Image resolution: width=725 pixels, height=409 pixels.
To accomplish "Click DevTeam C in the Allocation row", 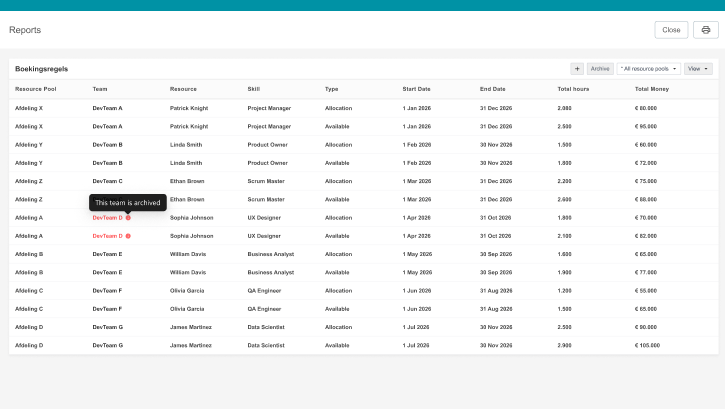I will 107,181.
